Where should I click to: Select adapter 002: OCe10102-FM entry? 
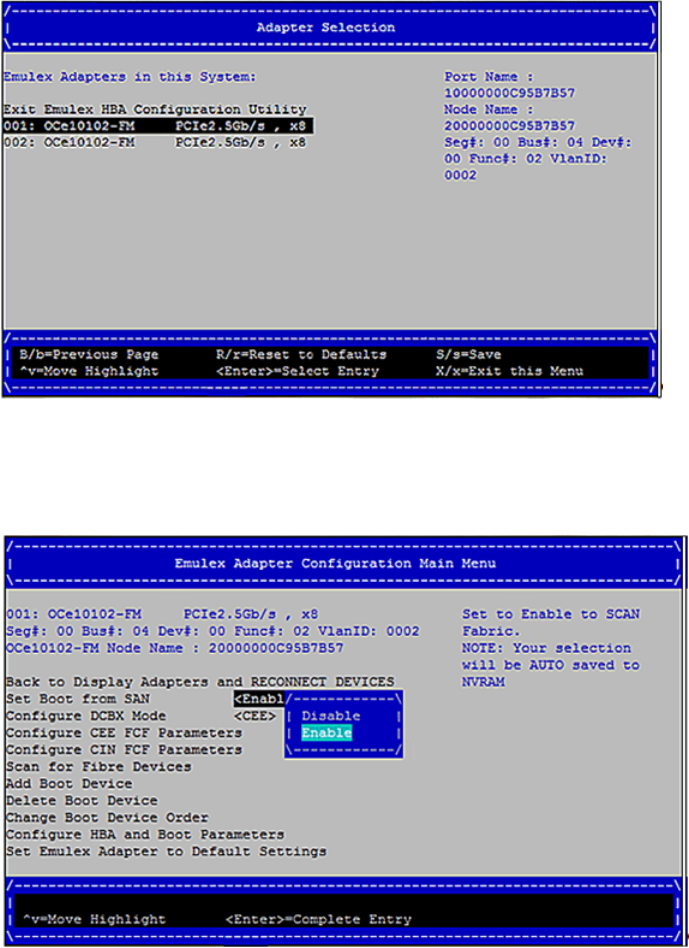[155, 143]
